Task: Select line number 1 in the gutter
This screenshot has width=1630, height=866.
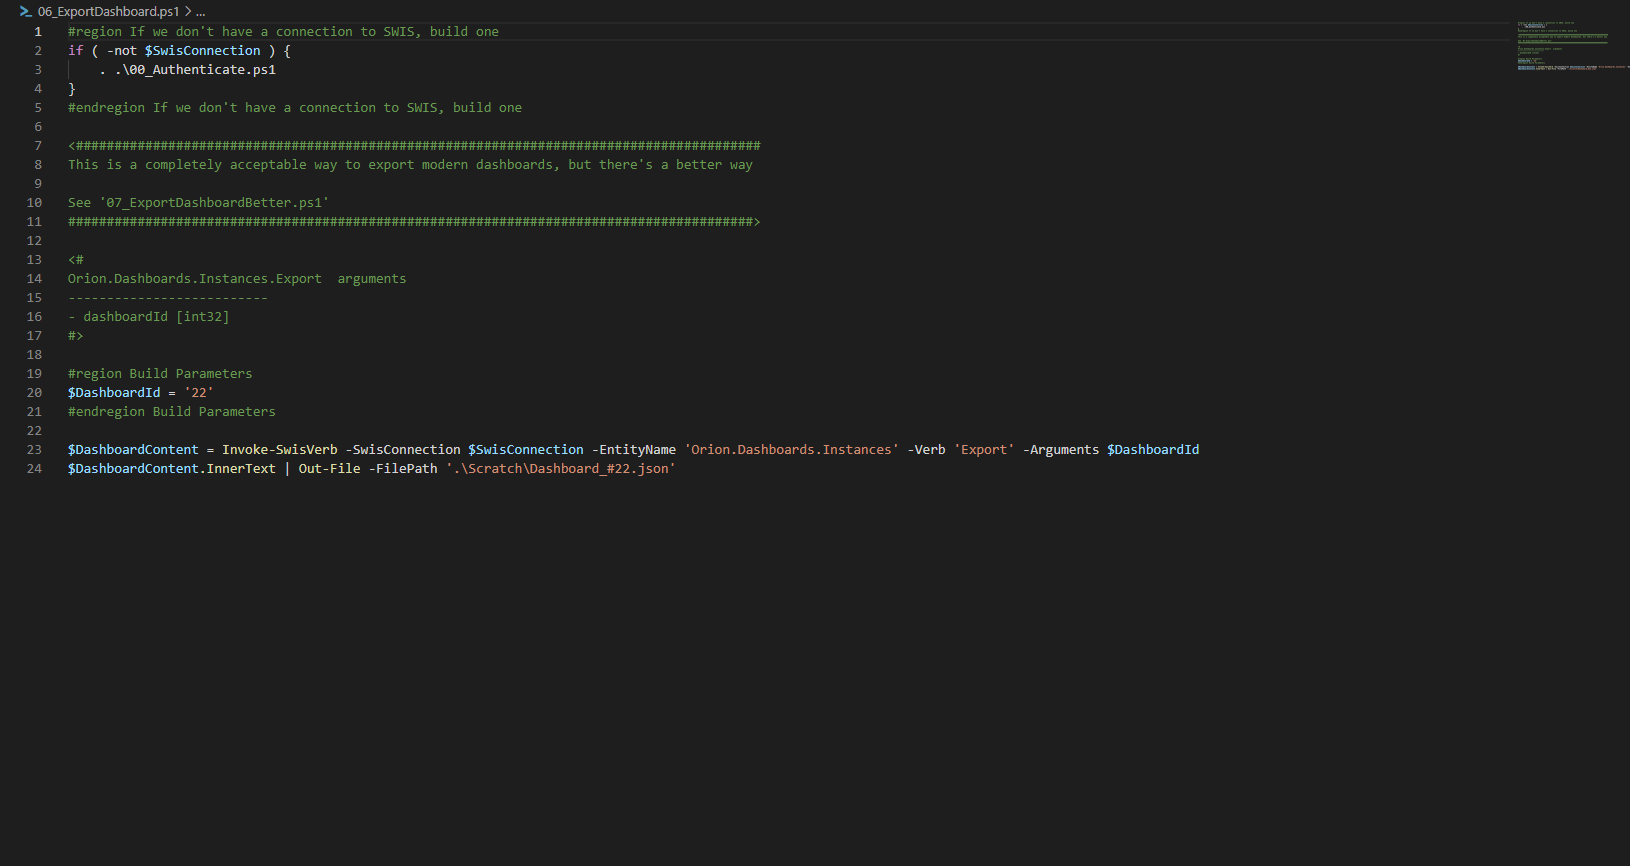Action: (38, 32)
